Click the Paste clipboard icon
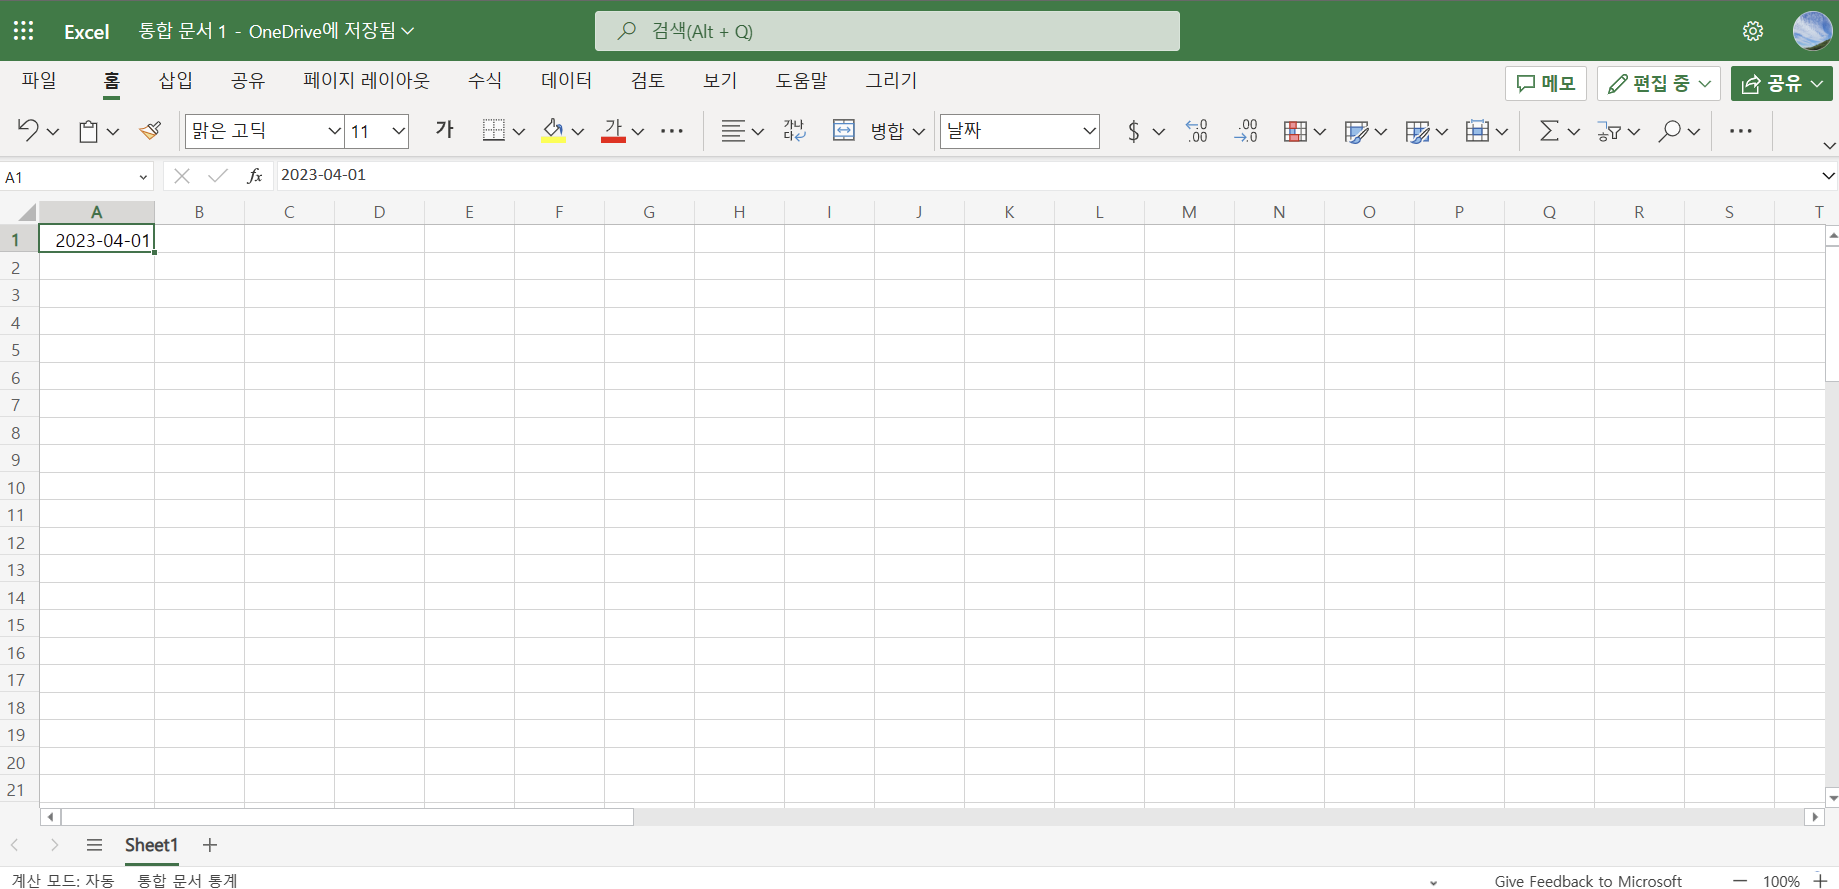Image resolution: width=1839 pixels, height=889 pixels. click(89, 131)
